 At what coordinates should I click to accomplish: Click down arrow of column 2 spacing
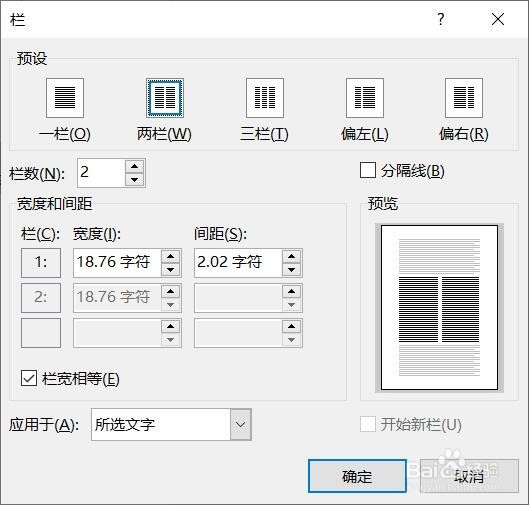(292, 305)
